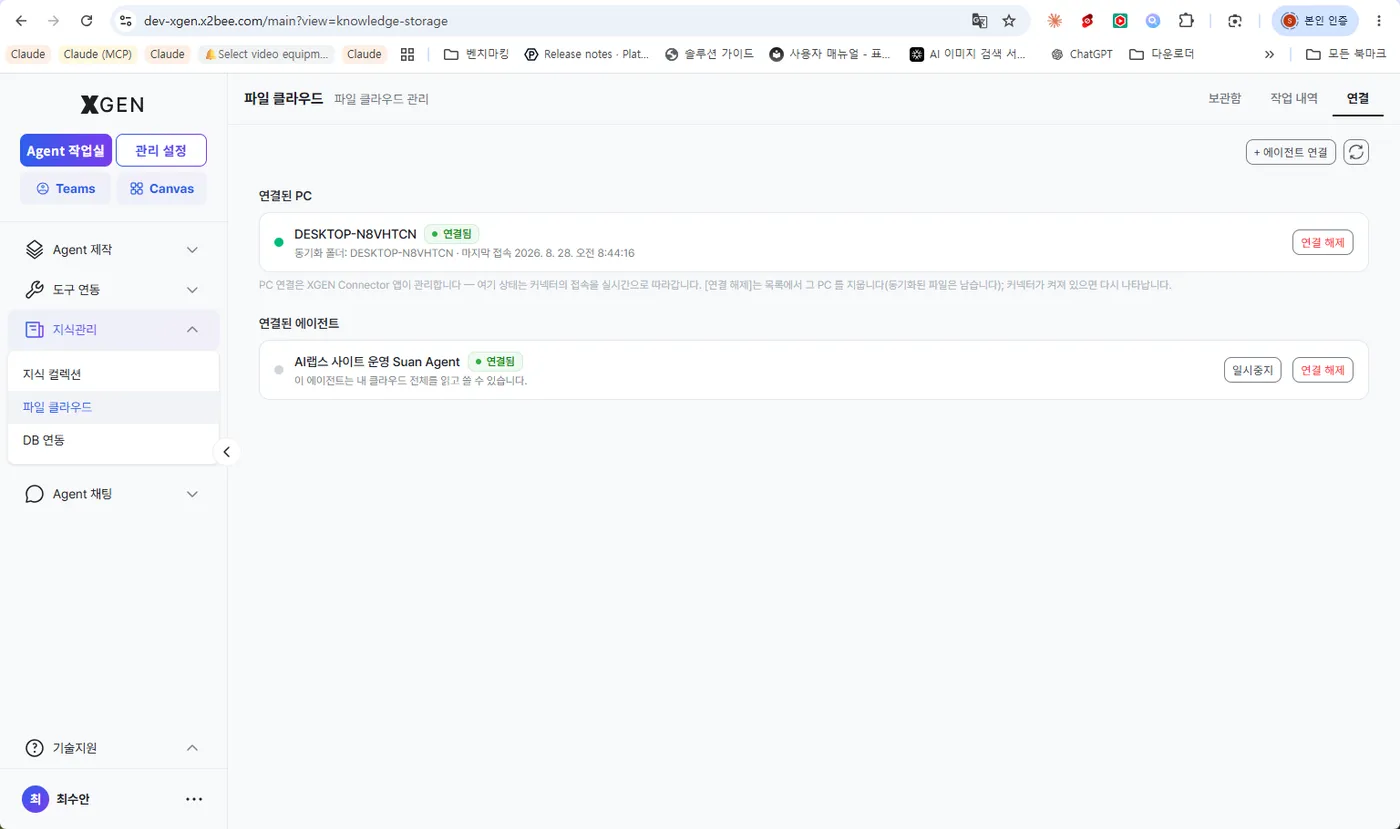
Task: Show more bookmarks with the double chevron
Action: pyautogui.click(x=1269, y=54)
